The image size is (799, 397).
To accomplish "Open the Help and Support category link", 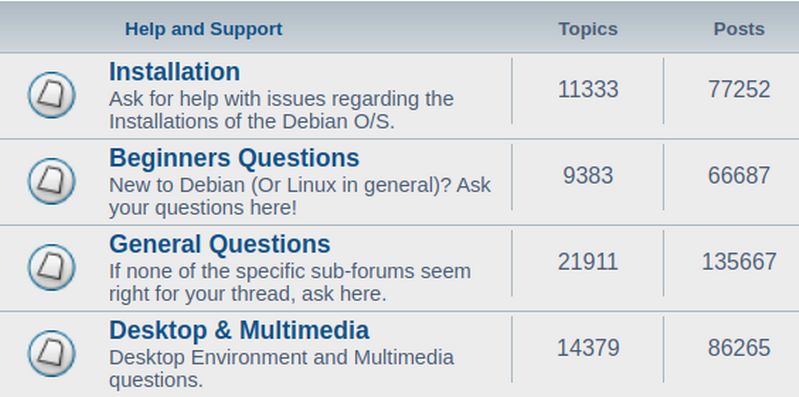I will tap(203, 29).
